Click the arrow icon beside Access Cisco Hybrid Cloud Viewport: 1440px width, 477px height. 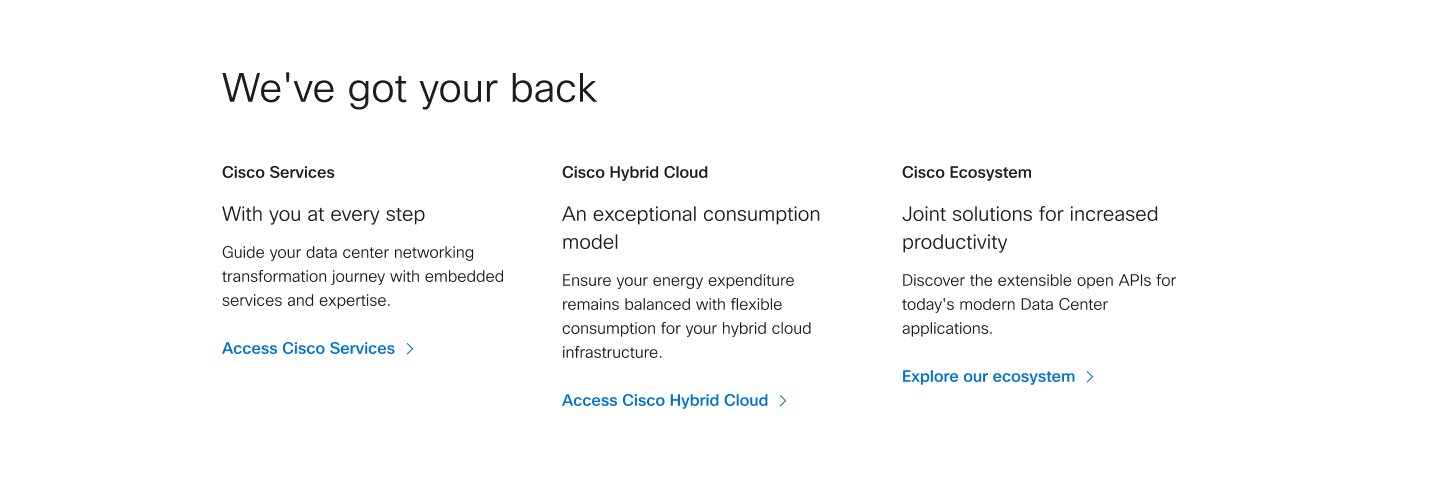tap(783, 401)
